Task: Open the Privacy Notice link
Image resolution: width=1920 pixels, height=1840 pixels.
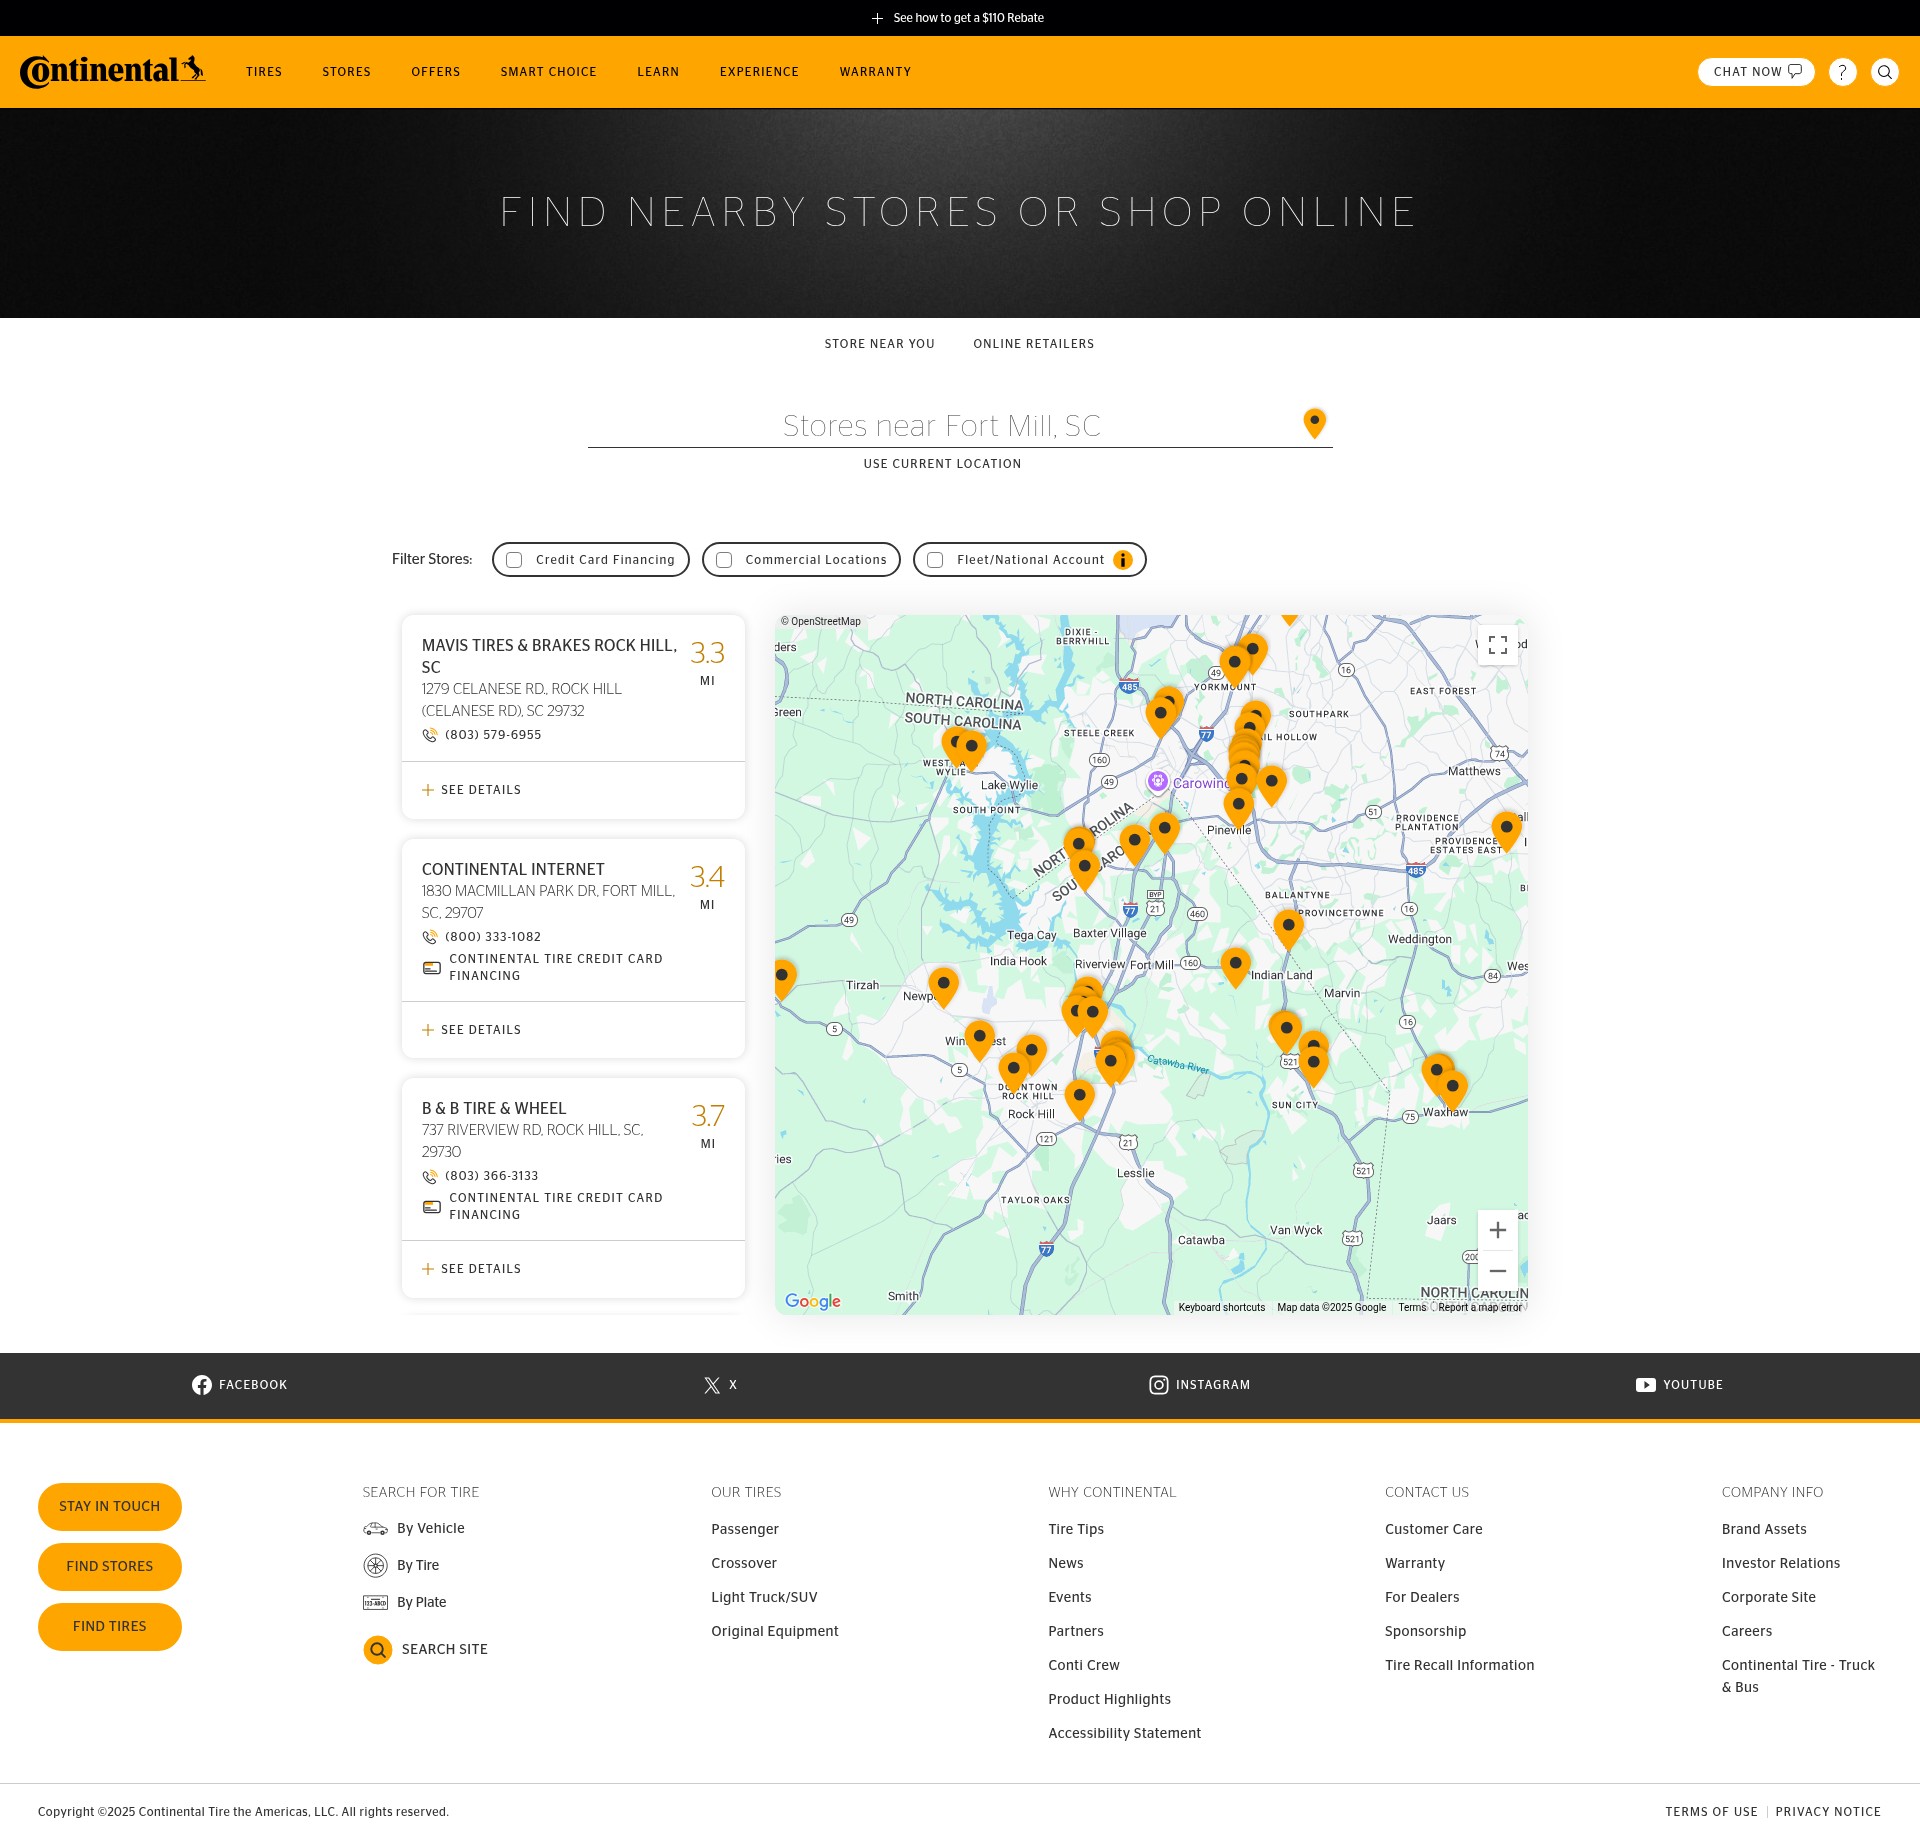Action: (x=1828, y=1812)
